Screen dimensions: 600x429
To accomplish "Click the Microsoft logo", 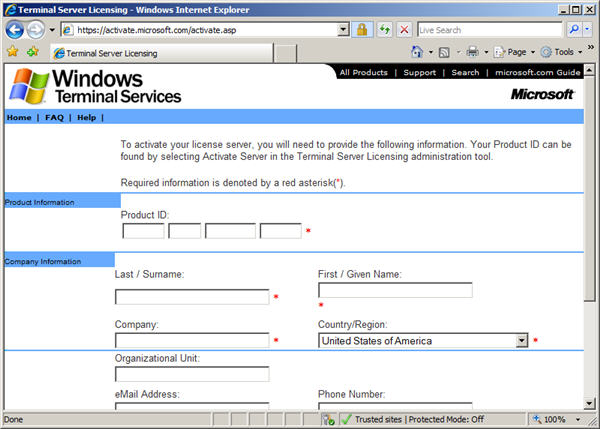I will pyautogui.click(x=542, y=94).
